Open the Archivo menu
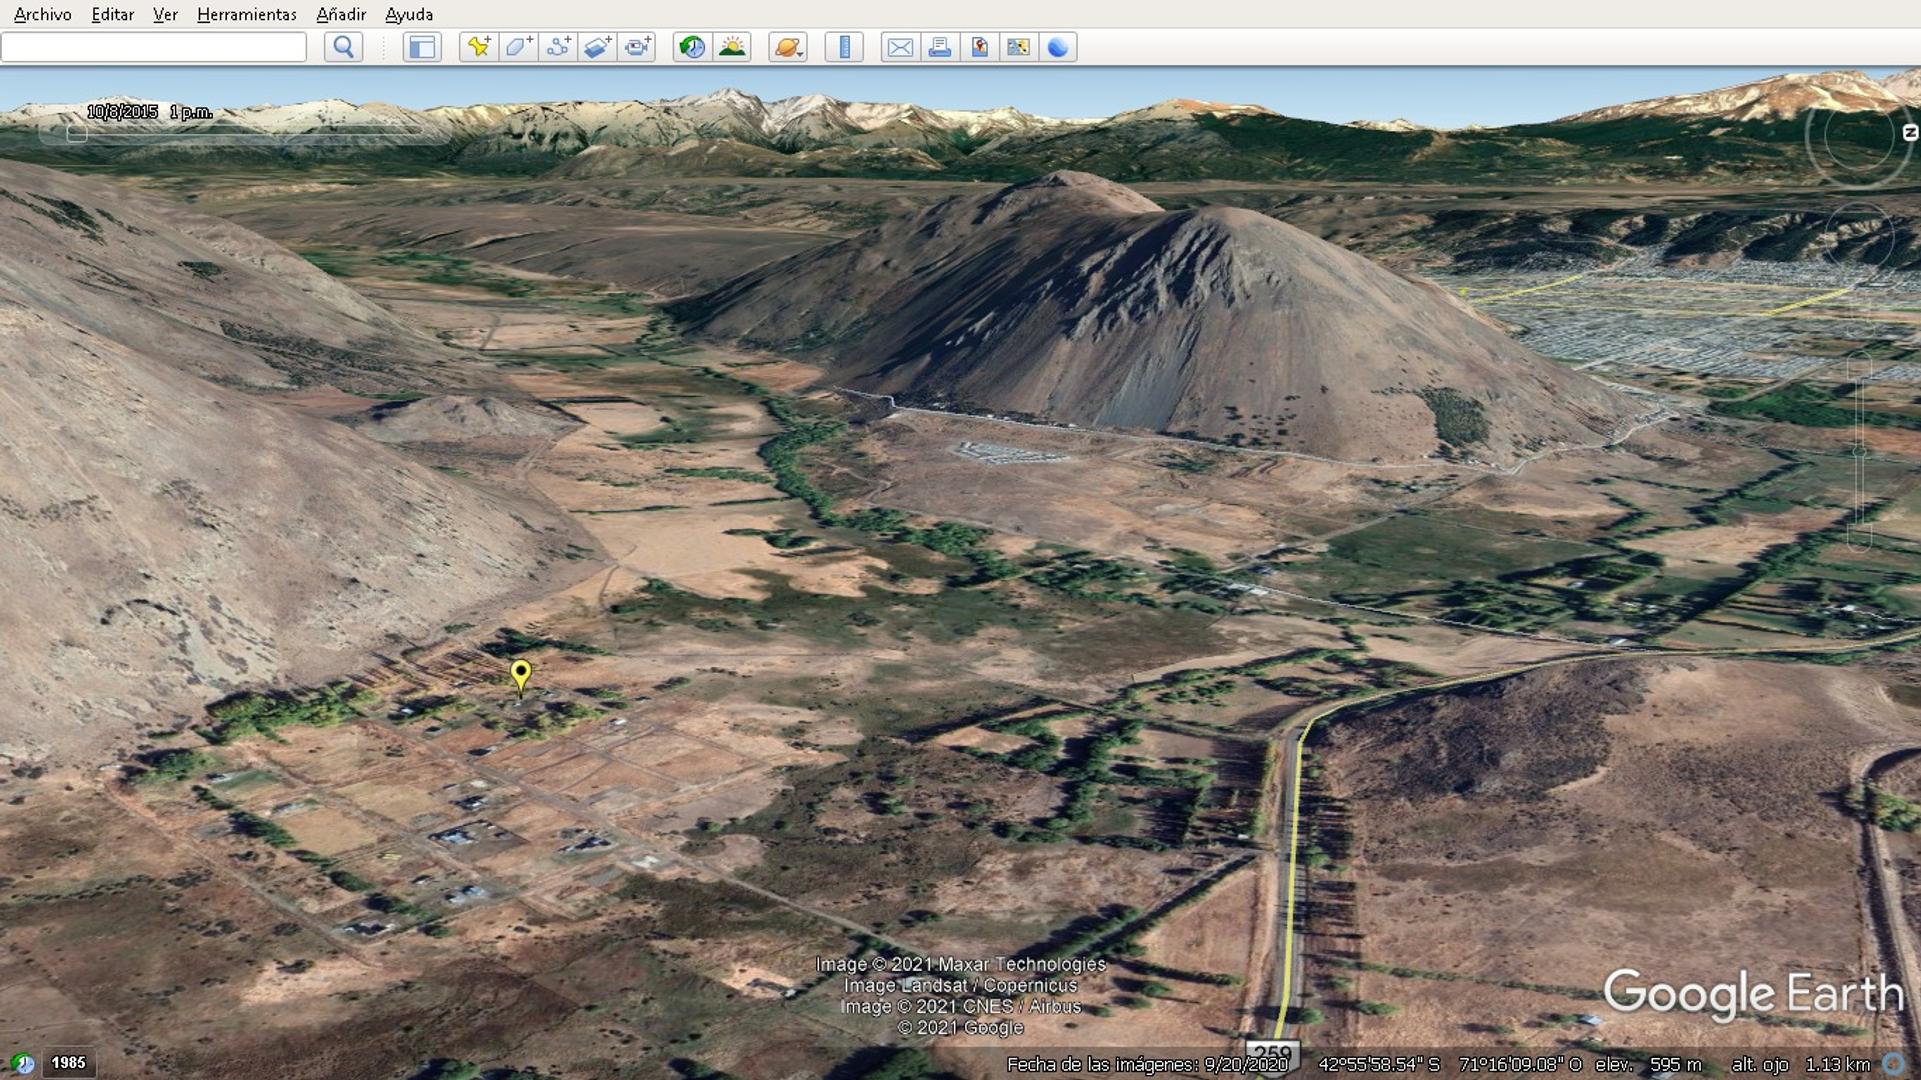Screen dimensions: 1921x1080 pyautogui.click(x=43, y=14)
